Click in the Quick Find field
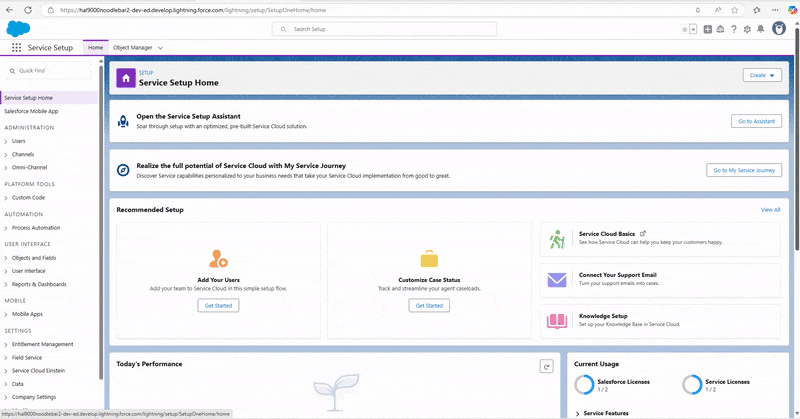Viewport: 800px width, 419px height. [x=48, y=71]
